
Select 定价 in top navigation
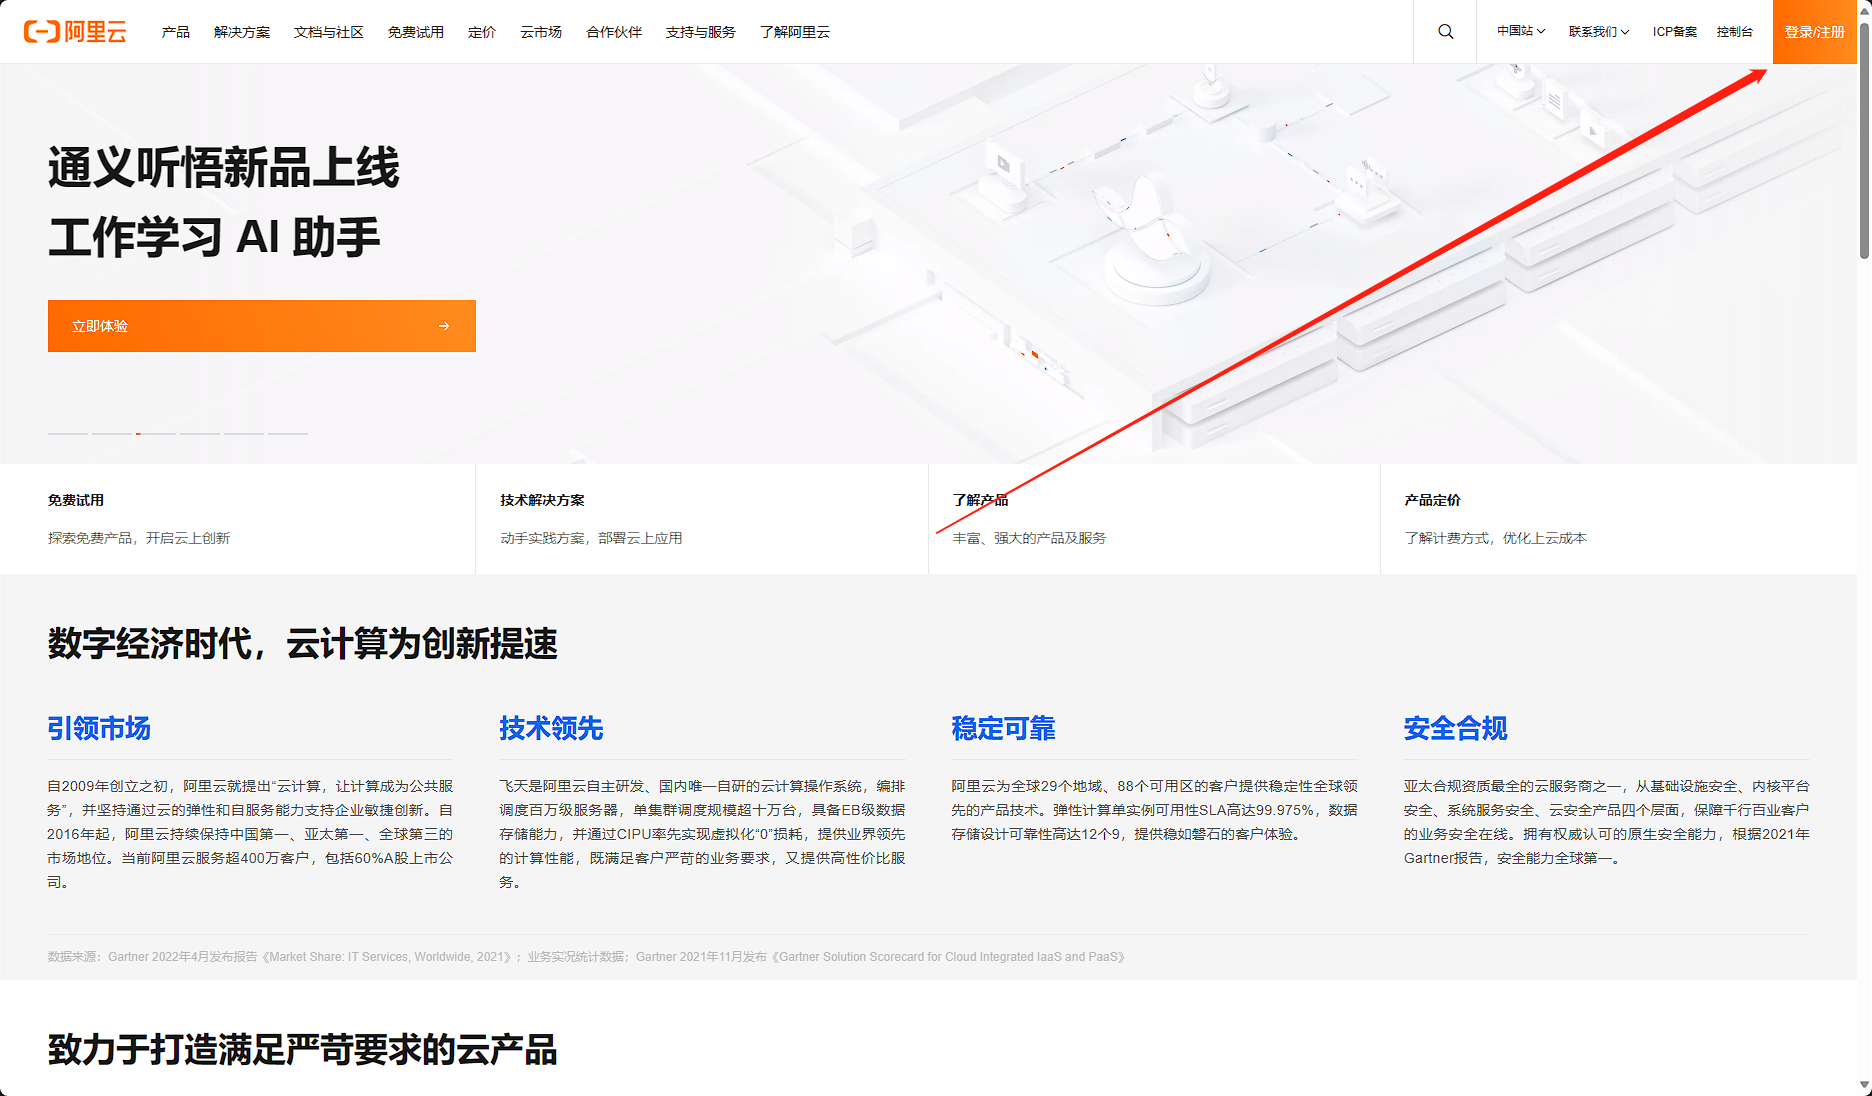[482, 32]
